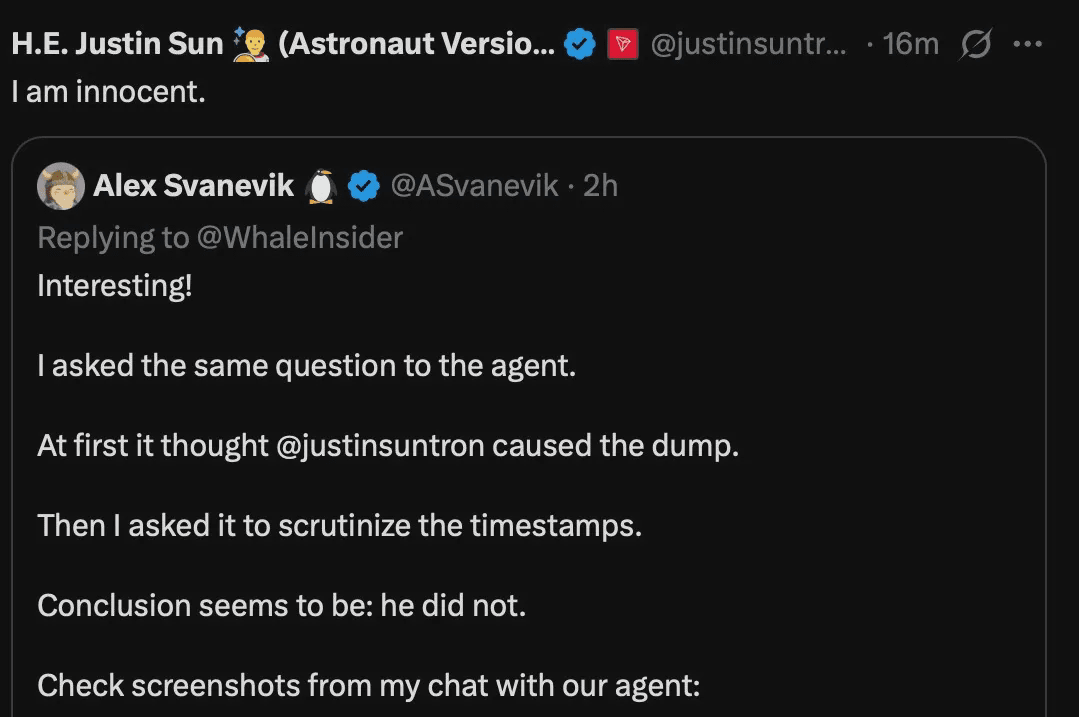Open the @WhaleInsider reply mention
Viewport: 1079px width, 717px height.
tap(299, 238)
